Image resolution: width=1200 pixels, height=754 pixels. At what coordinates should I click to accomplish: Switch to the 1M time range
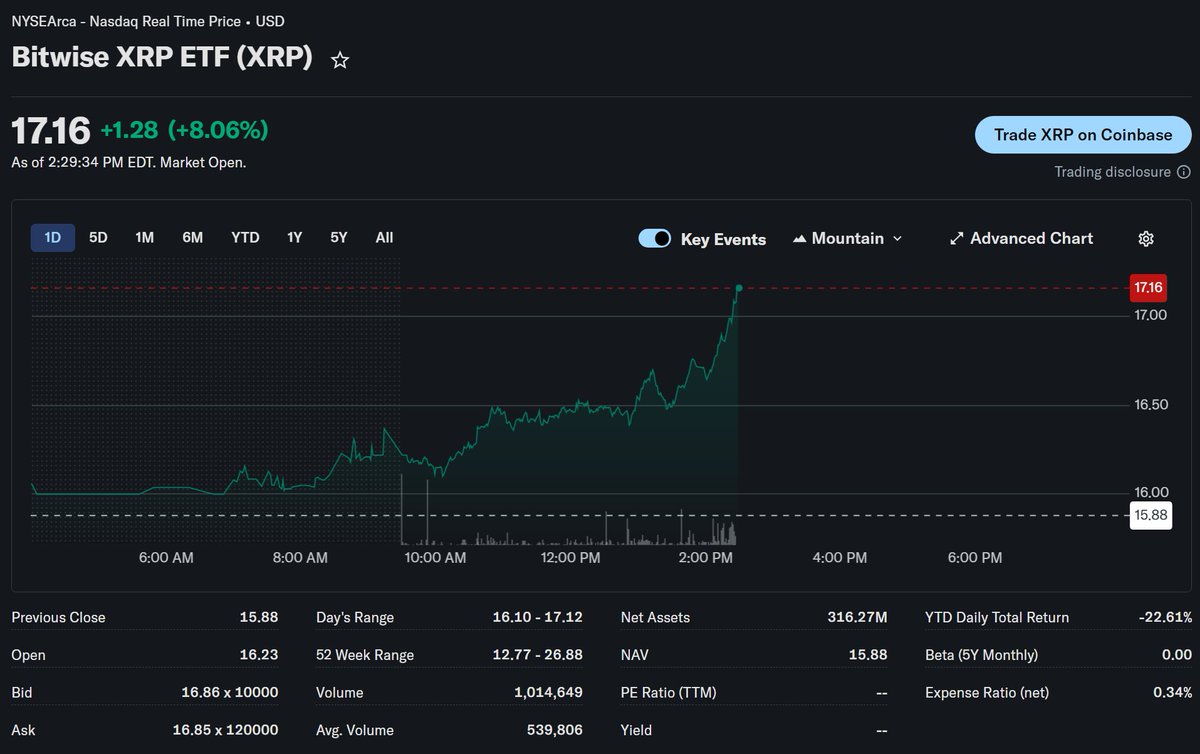(145, 237)
